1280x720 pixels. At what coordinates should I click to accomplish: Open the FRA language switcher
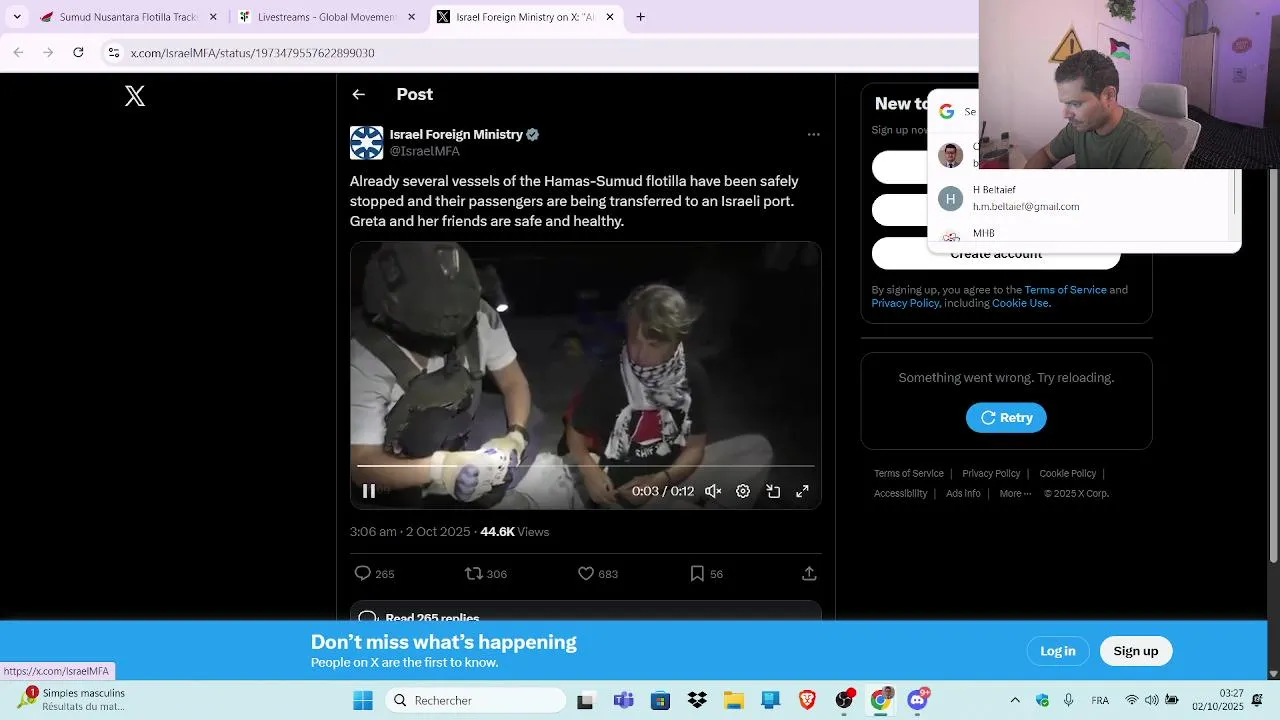click(x=1100, y=701)
